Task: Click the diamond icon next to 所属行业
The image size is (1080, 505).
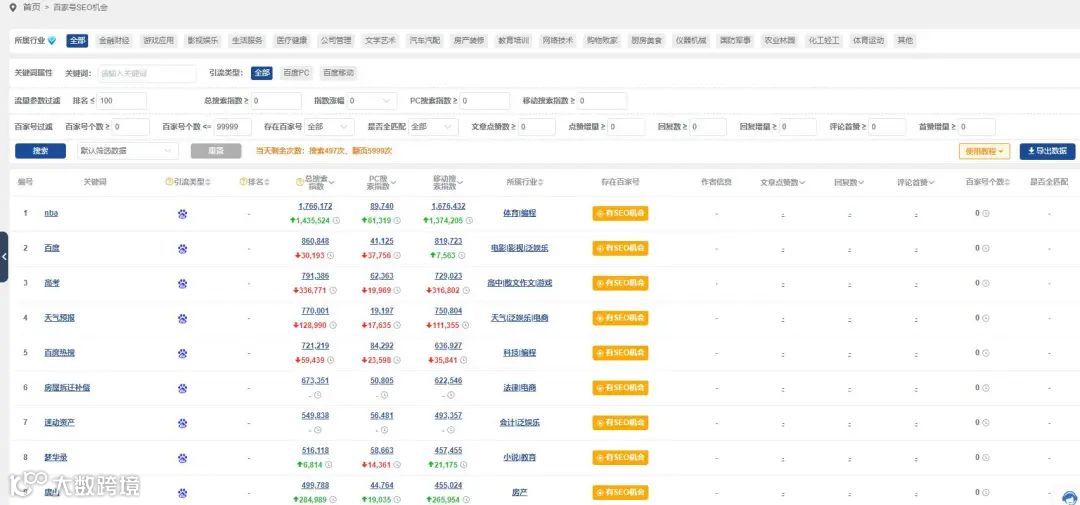Action: (52, 41)
